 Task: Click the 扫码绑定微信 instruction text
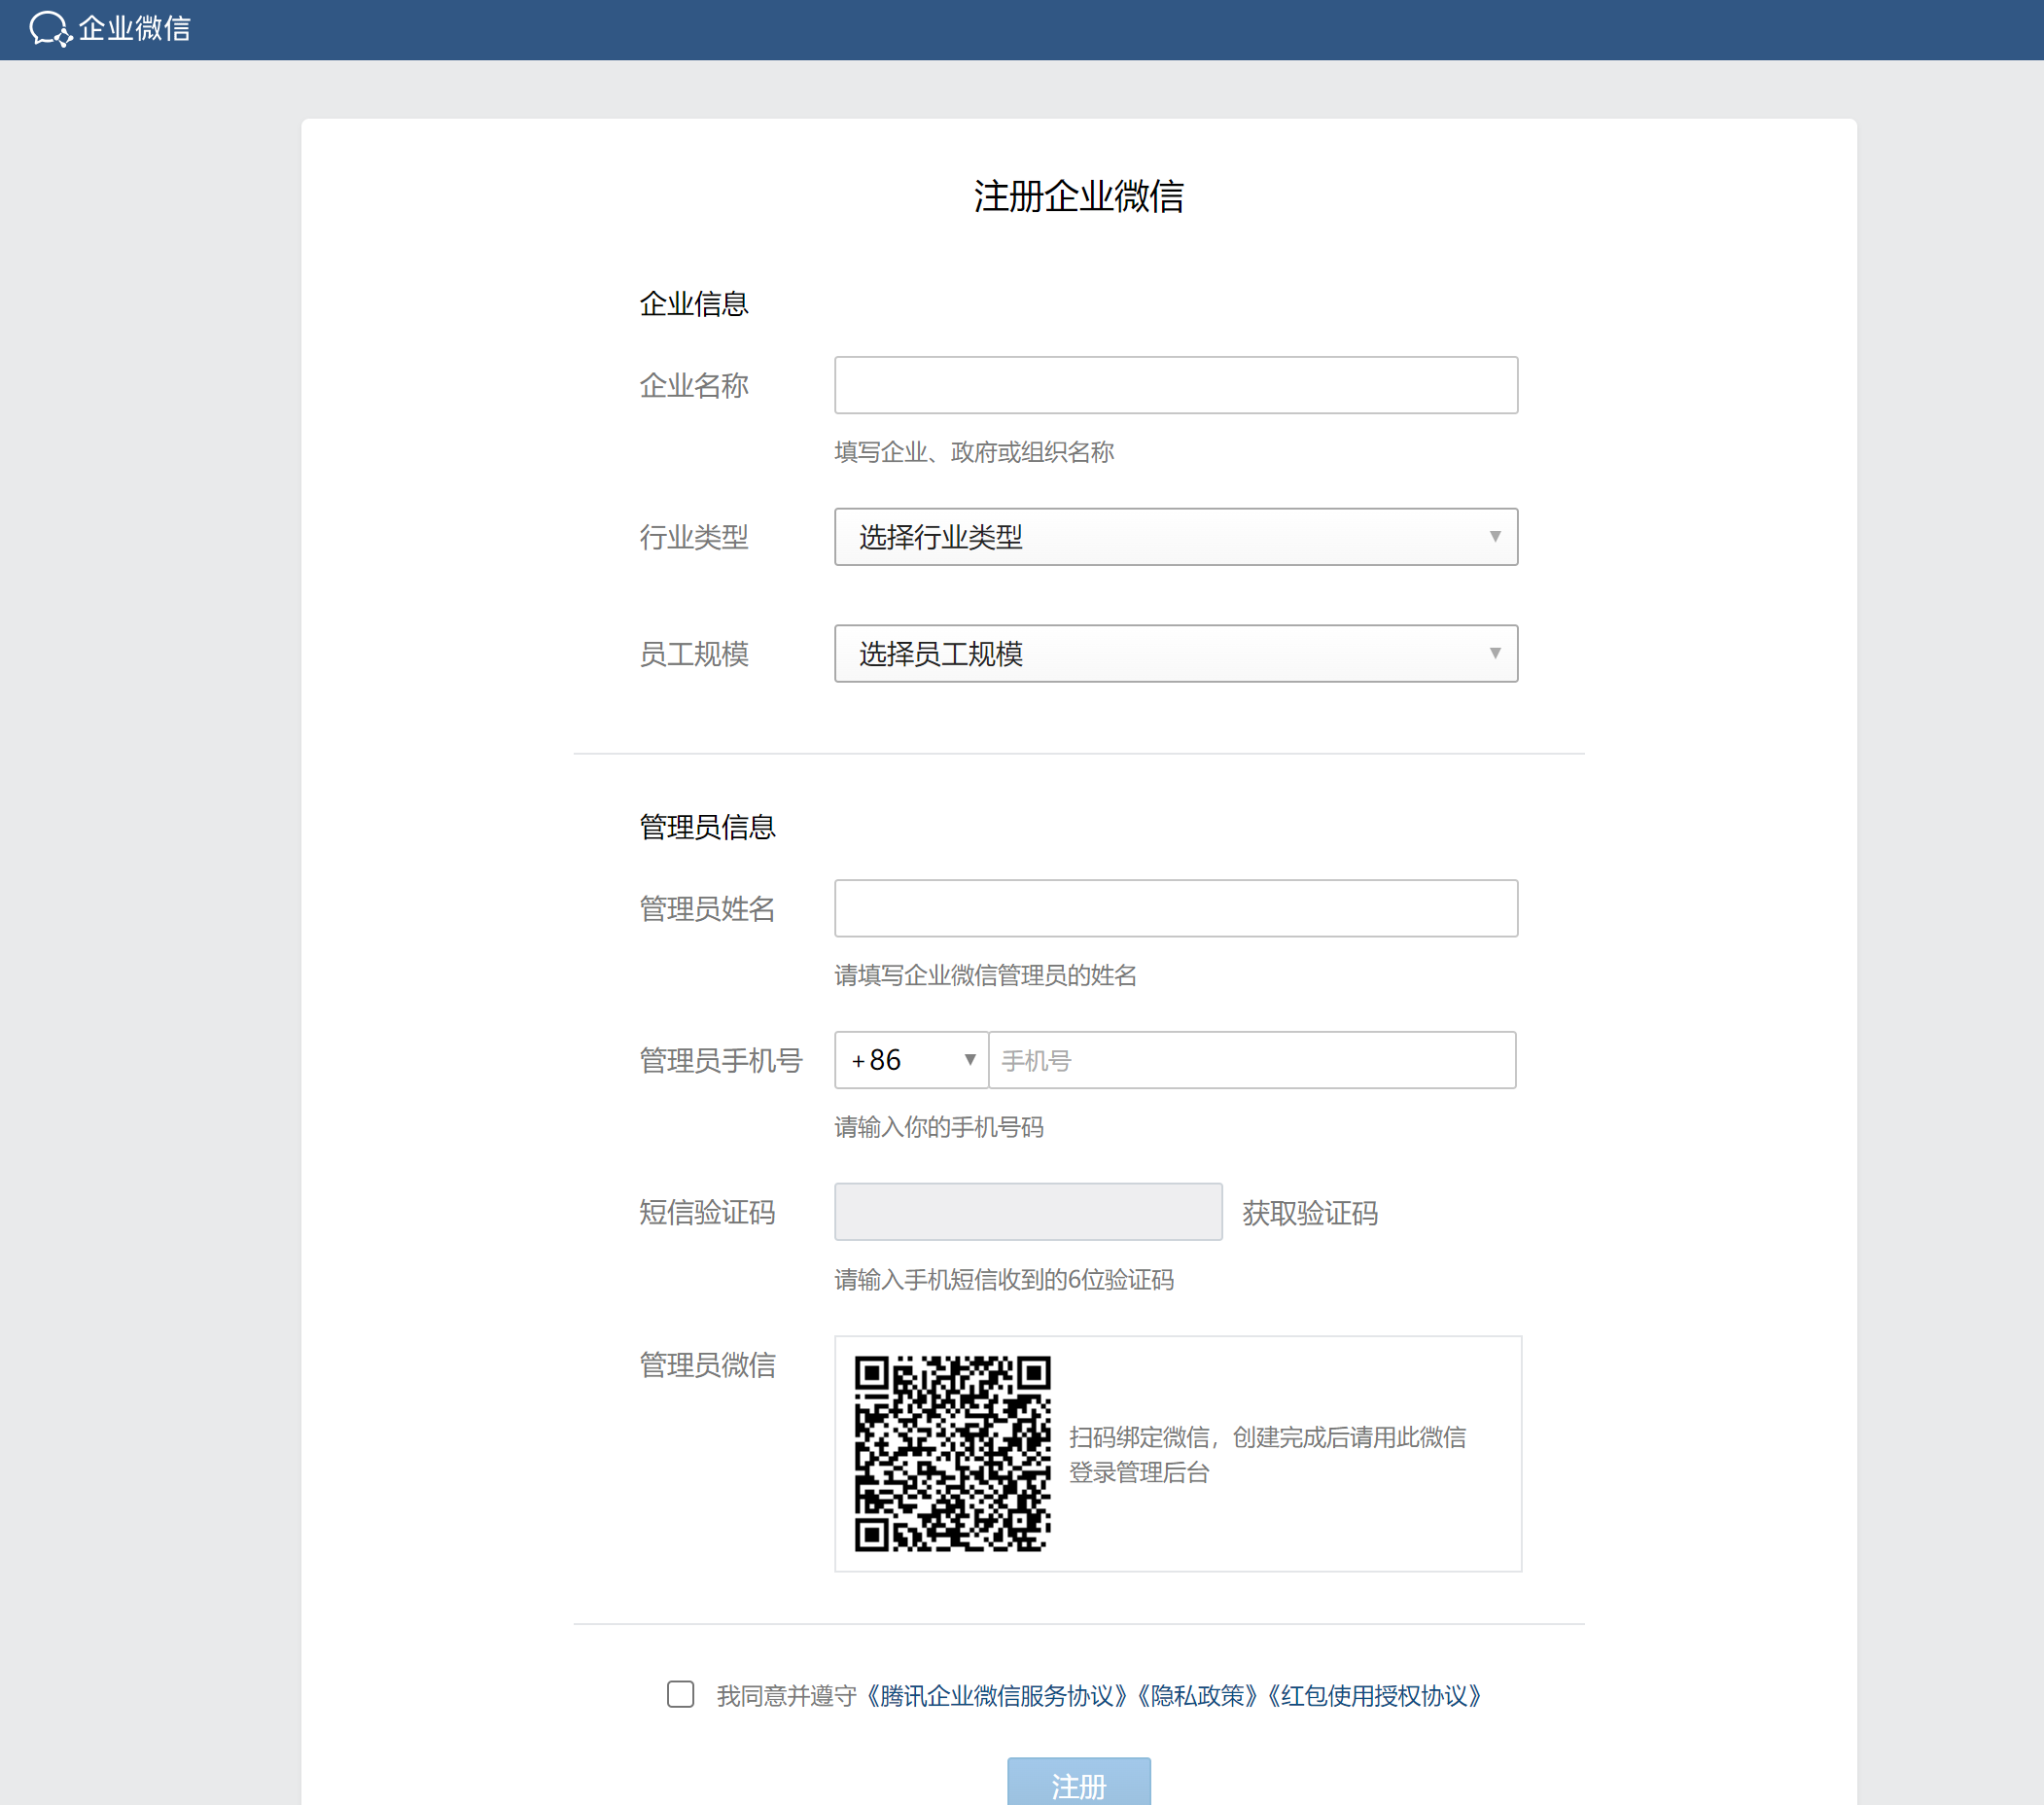pyautogui.click(x=1267, y=1455)
